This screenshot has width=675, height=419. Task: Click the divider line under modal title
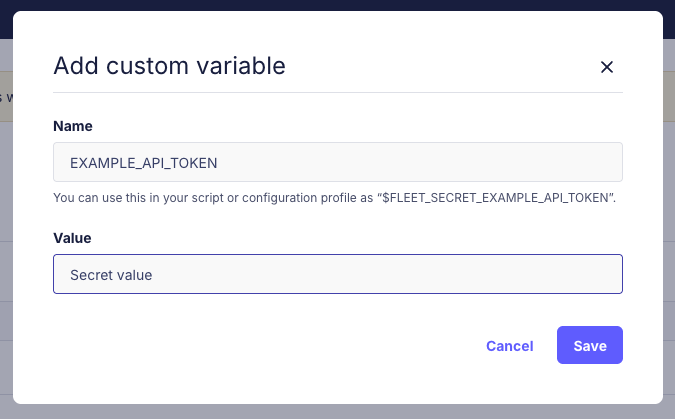337,93
